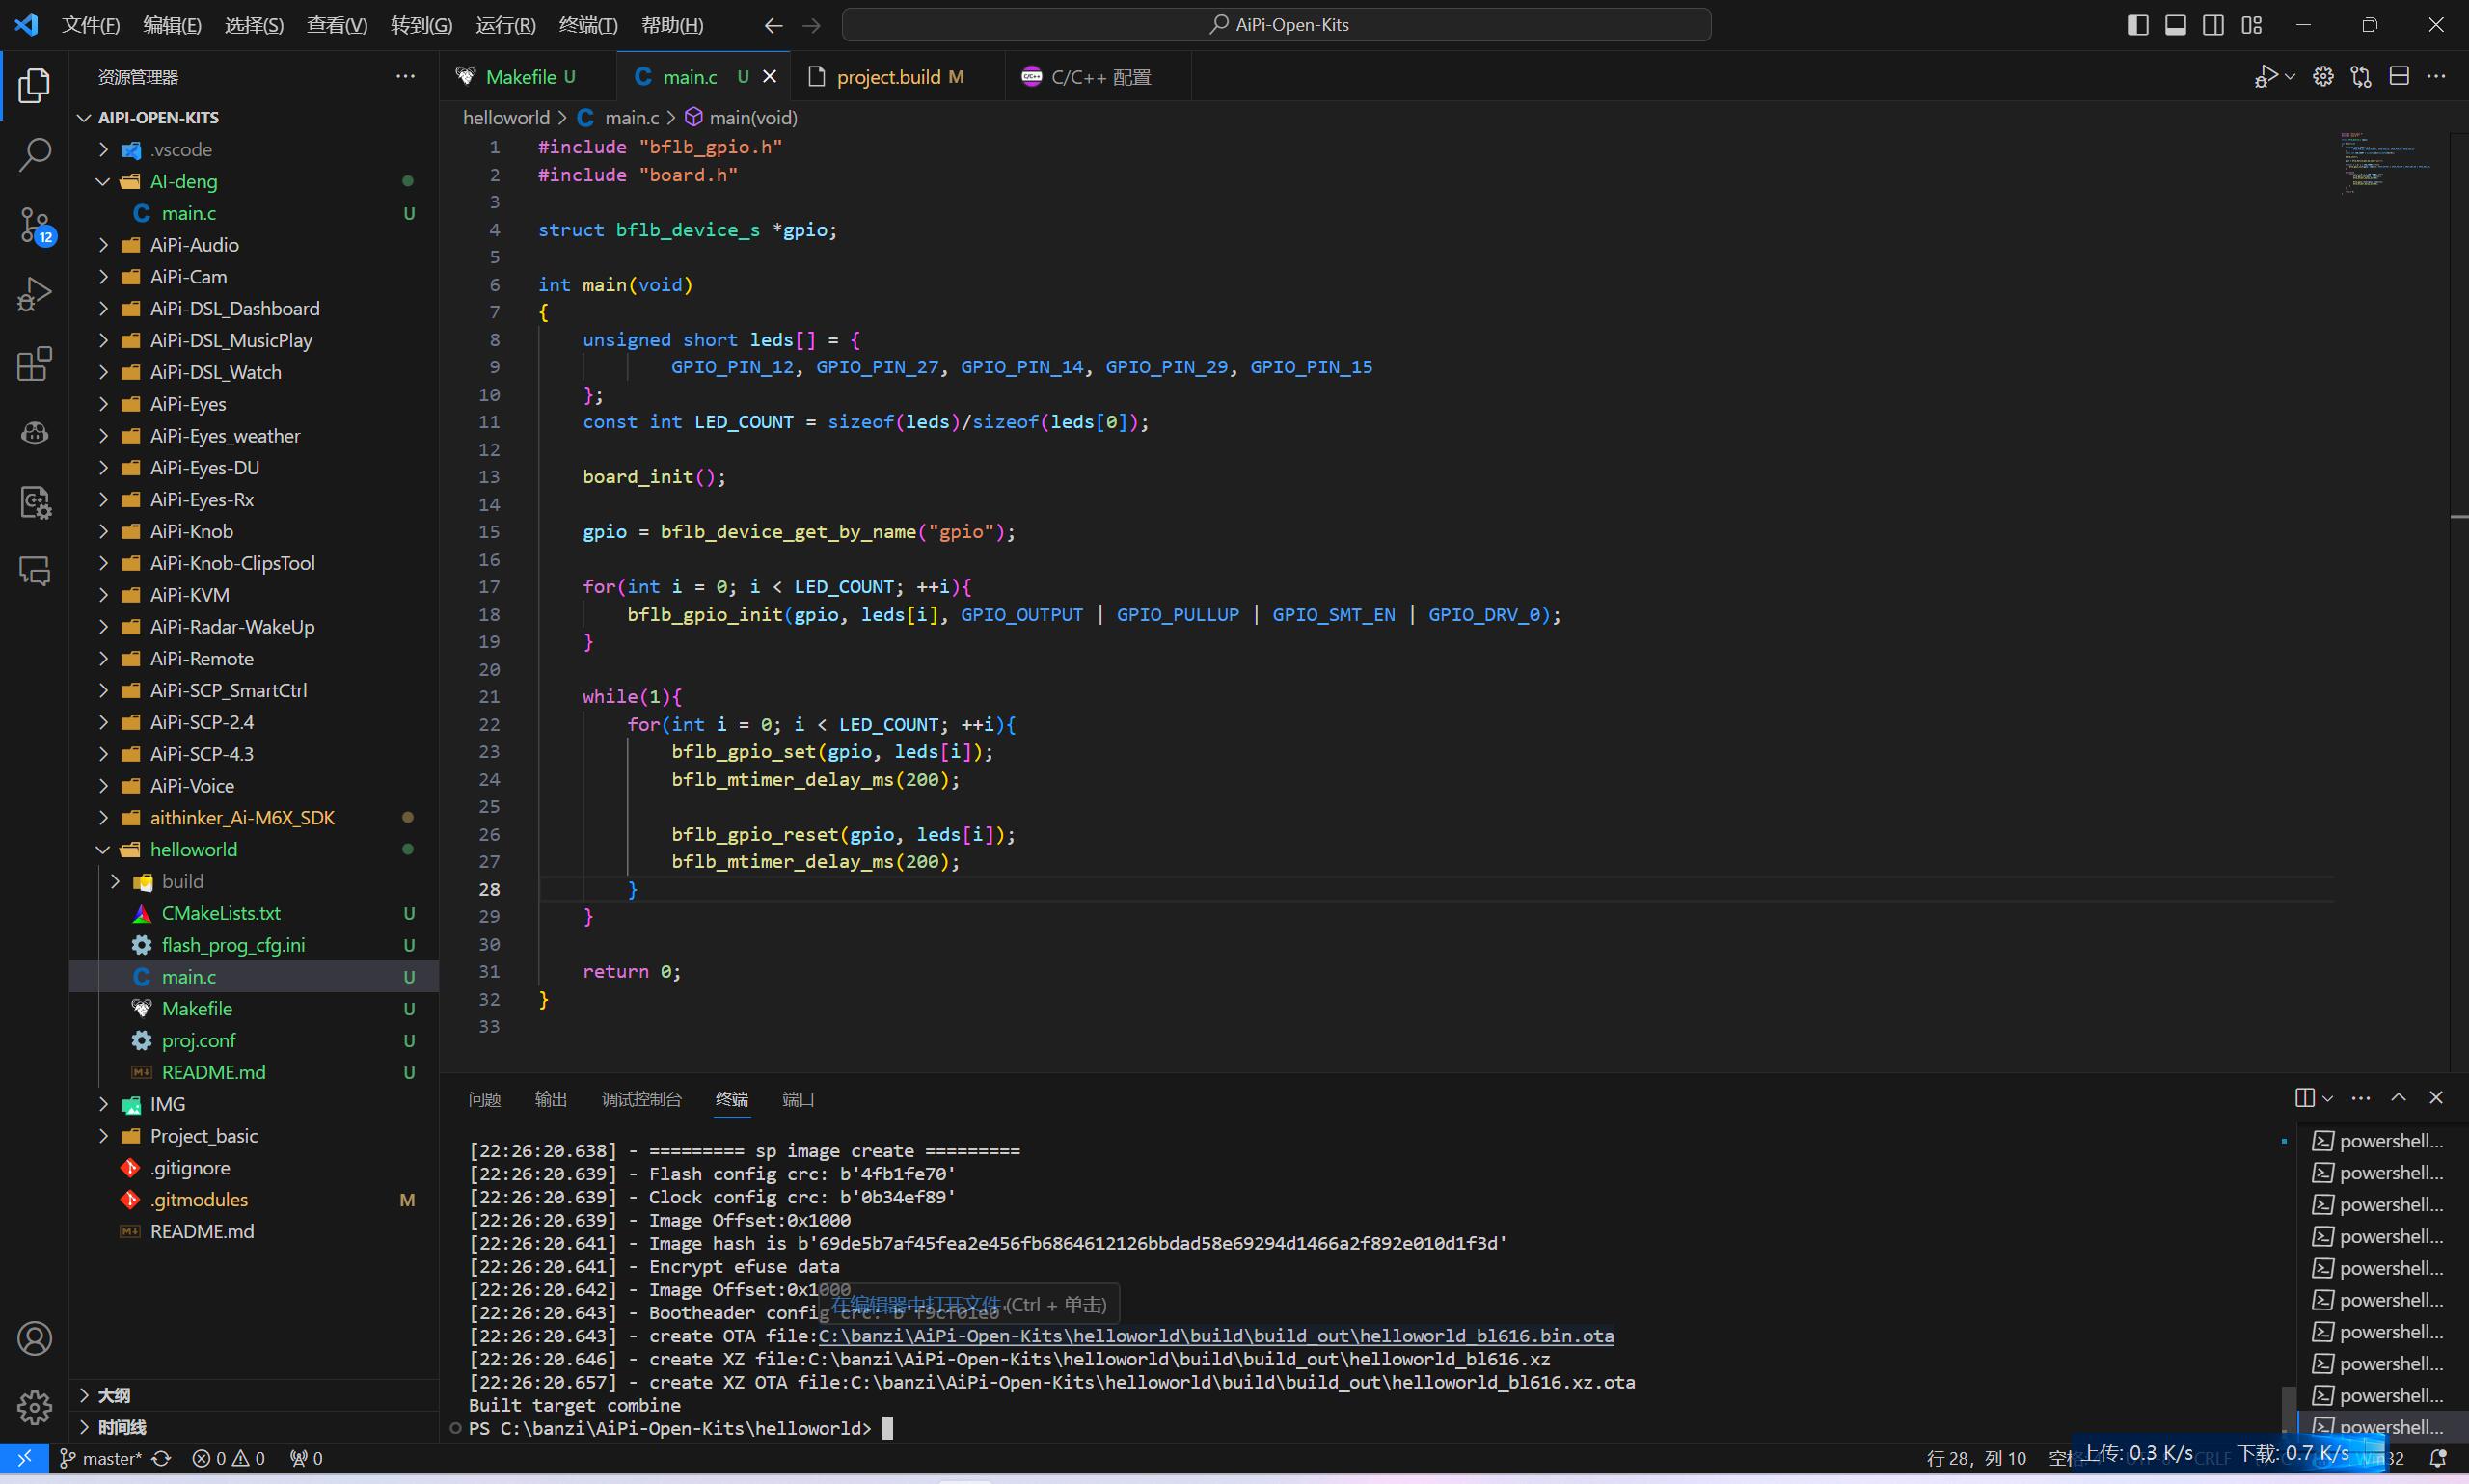Screen dimensions: 2469x1484
Task: Close the terminal panel
Action: (x=2436, y=1098)
